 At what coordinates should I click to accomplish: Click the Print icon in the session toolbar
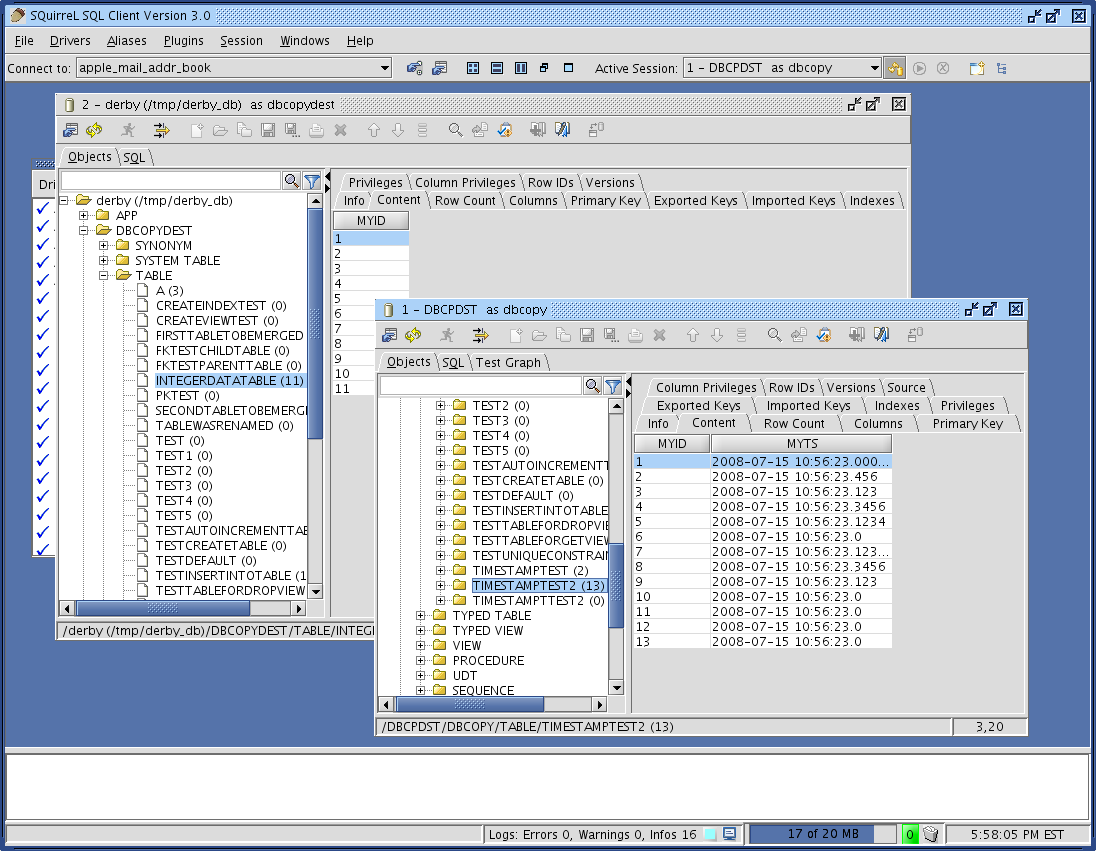click(636, 335)
